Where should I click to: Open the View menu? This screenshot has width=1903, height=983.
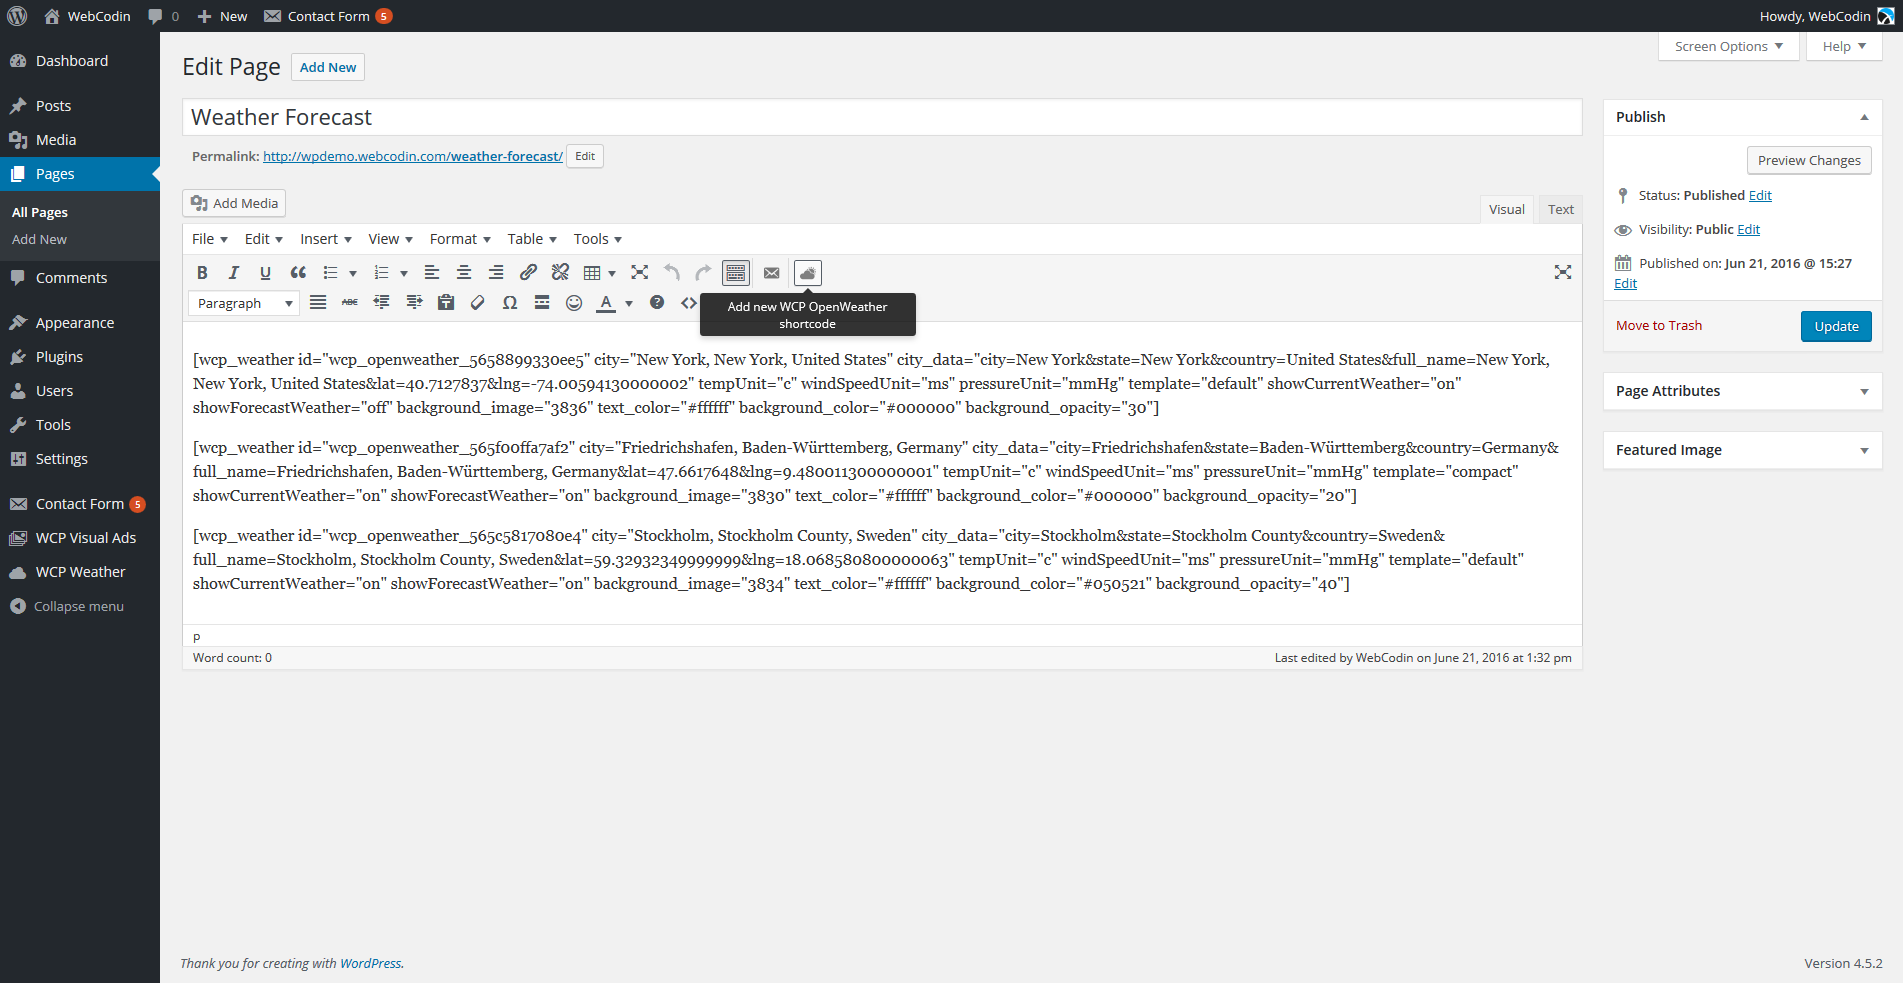pyautogui.click(x=390, y=239)
